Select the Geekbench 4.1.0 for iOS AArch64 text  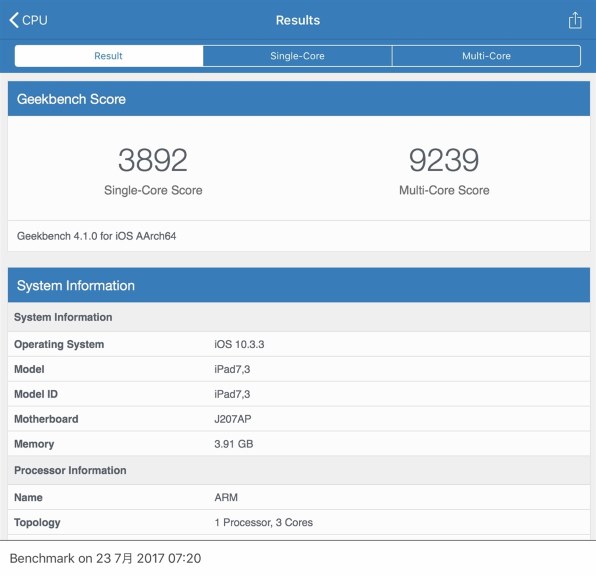click(x=97, y=236)
